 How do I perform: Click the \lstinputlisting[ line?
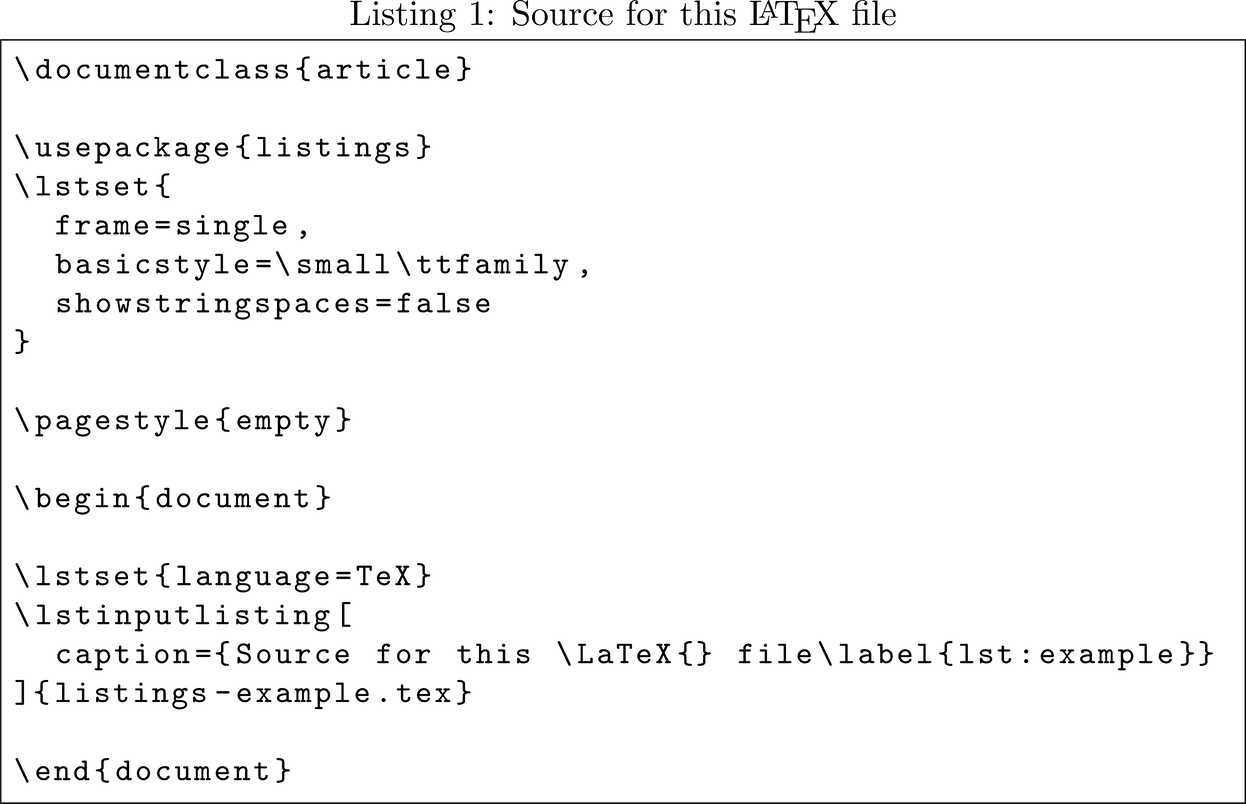(183, 615)
